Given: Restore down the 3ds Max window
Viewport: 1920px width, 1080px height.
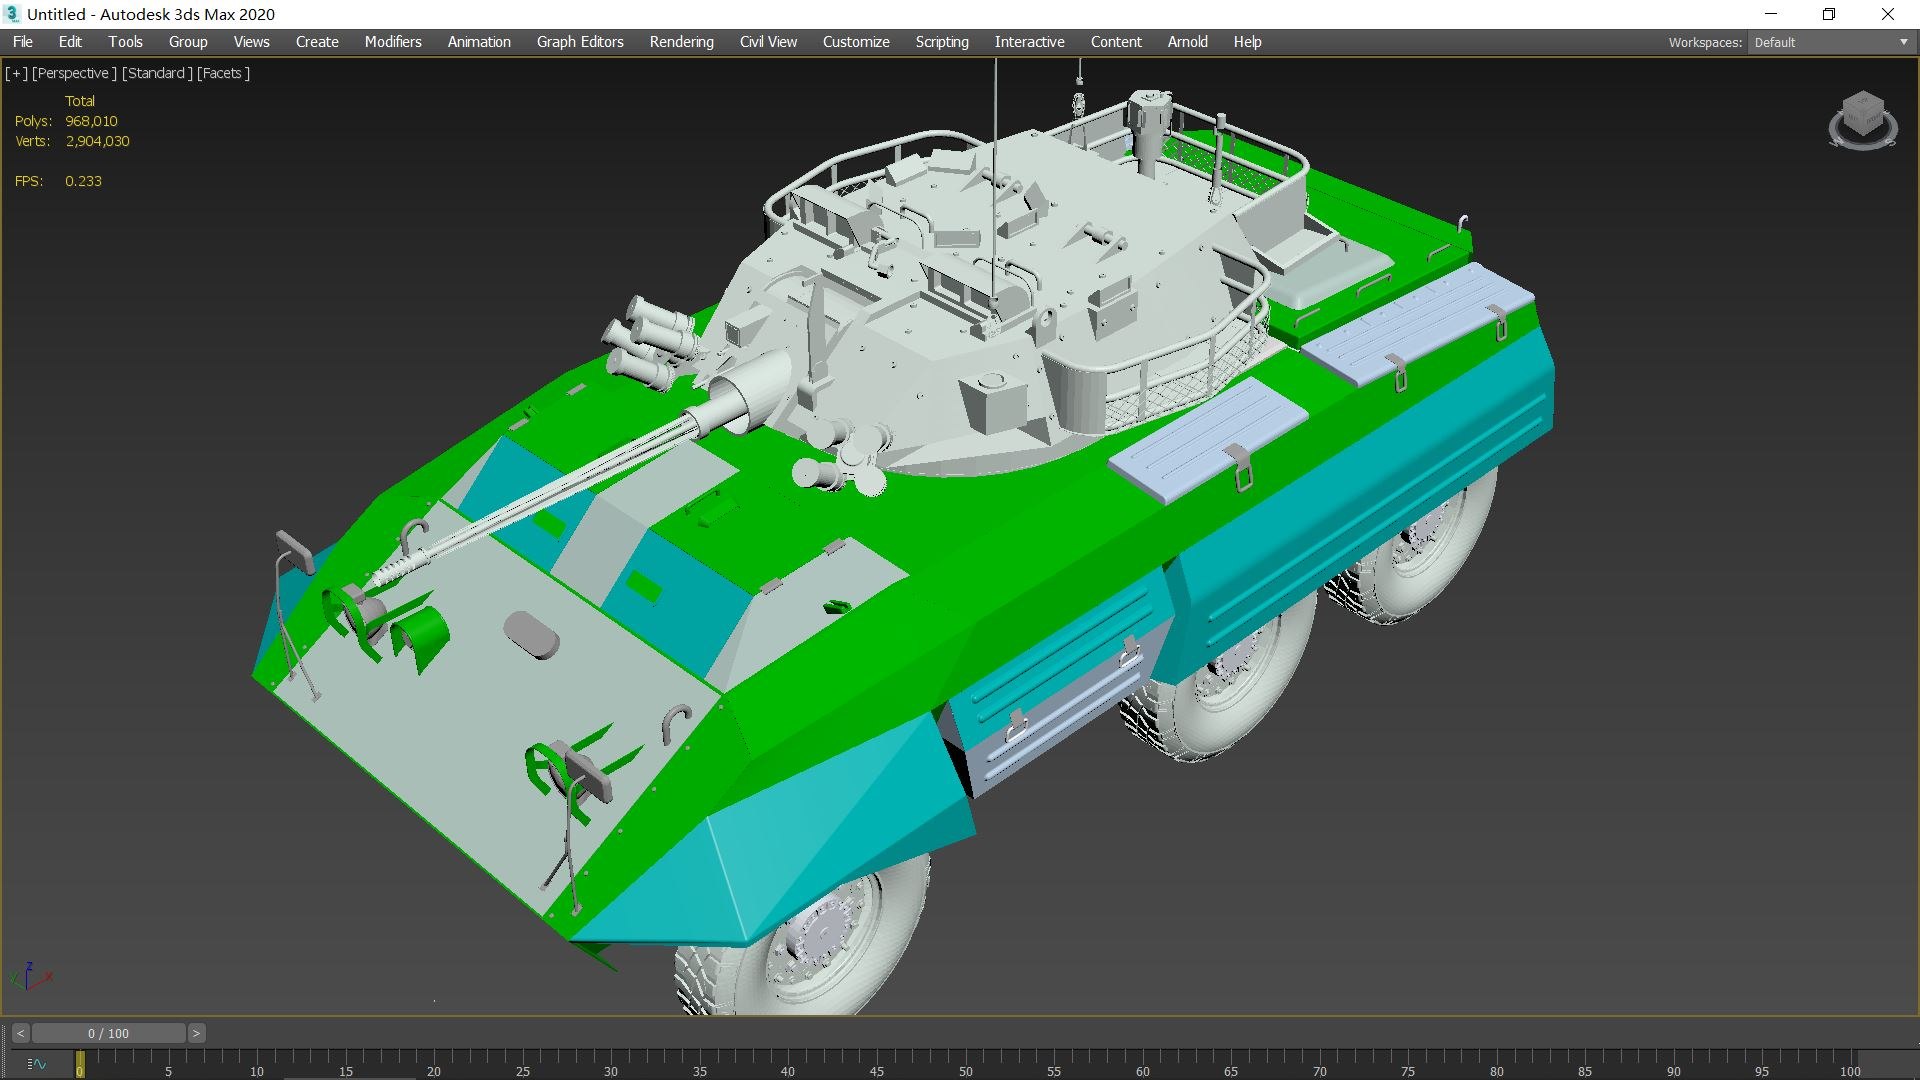Looking at the screenshot, I should pyautogui.click(x=1829, y=14).
